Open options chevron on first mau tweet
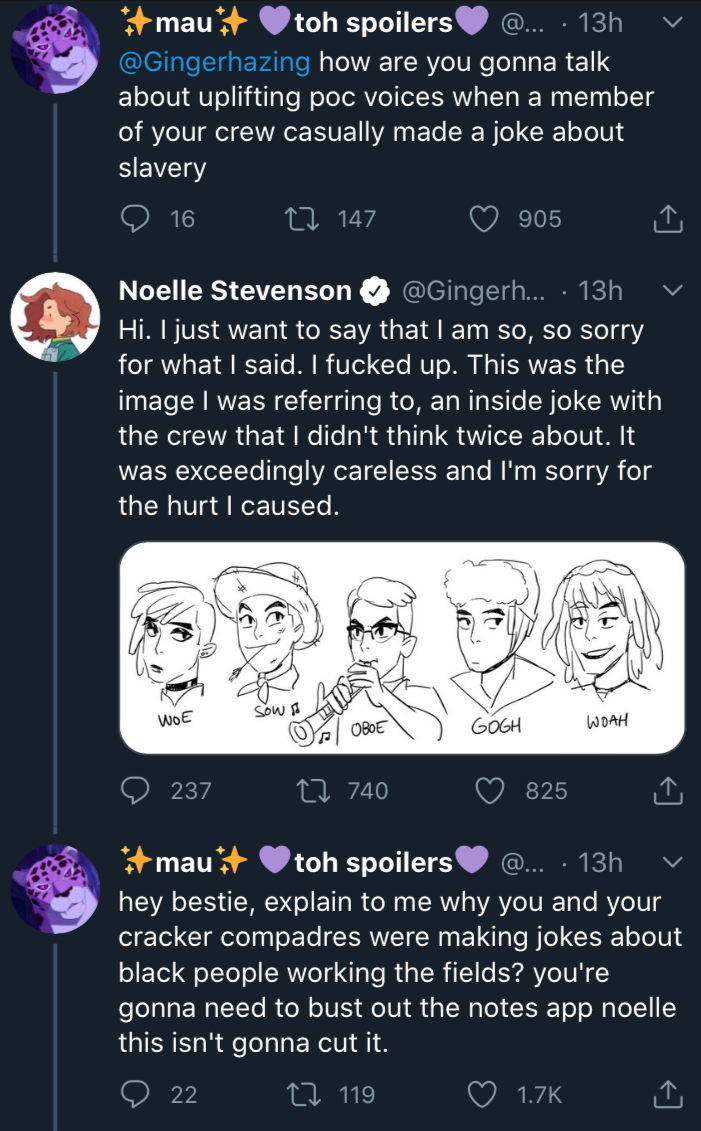 click(x=672, y=21)
